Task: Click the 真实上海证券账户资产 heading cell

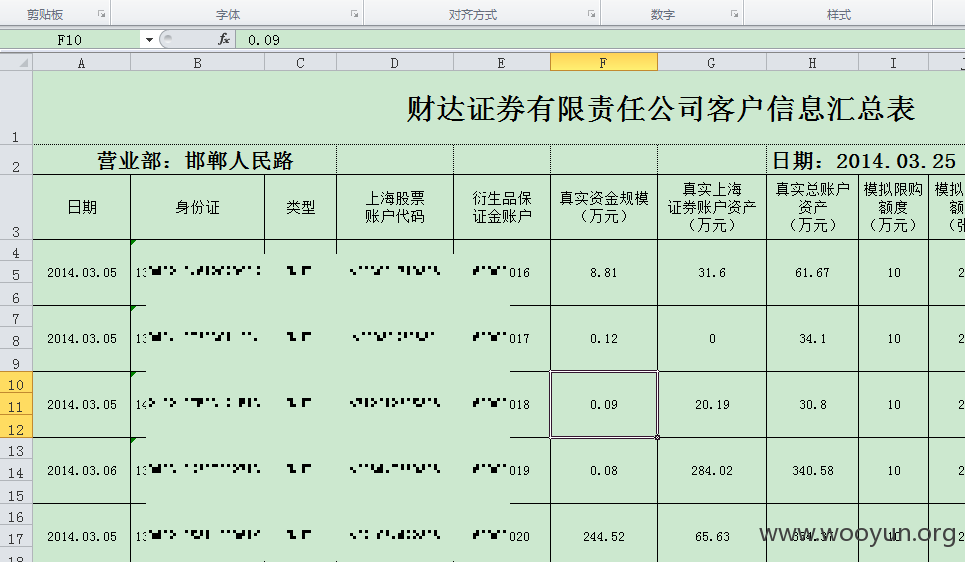Action: click(x=712, y=207)
